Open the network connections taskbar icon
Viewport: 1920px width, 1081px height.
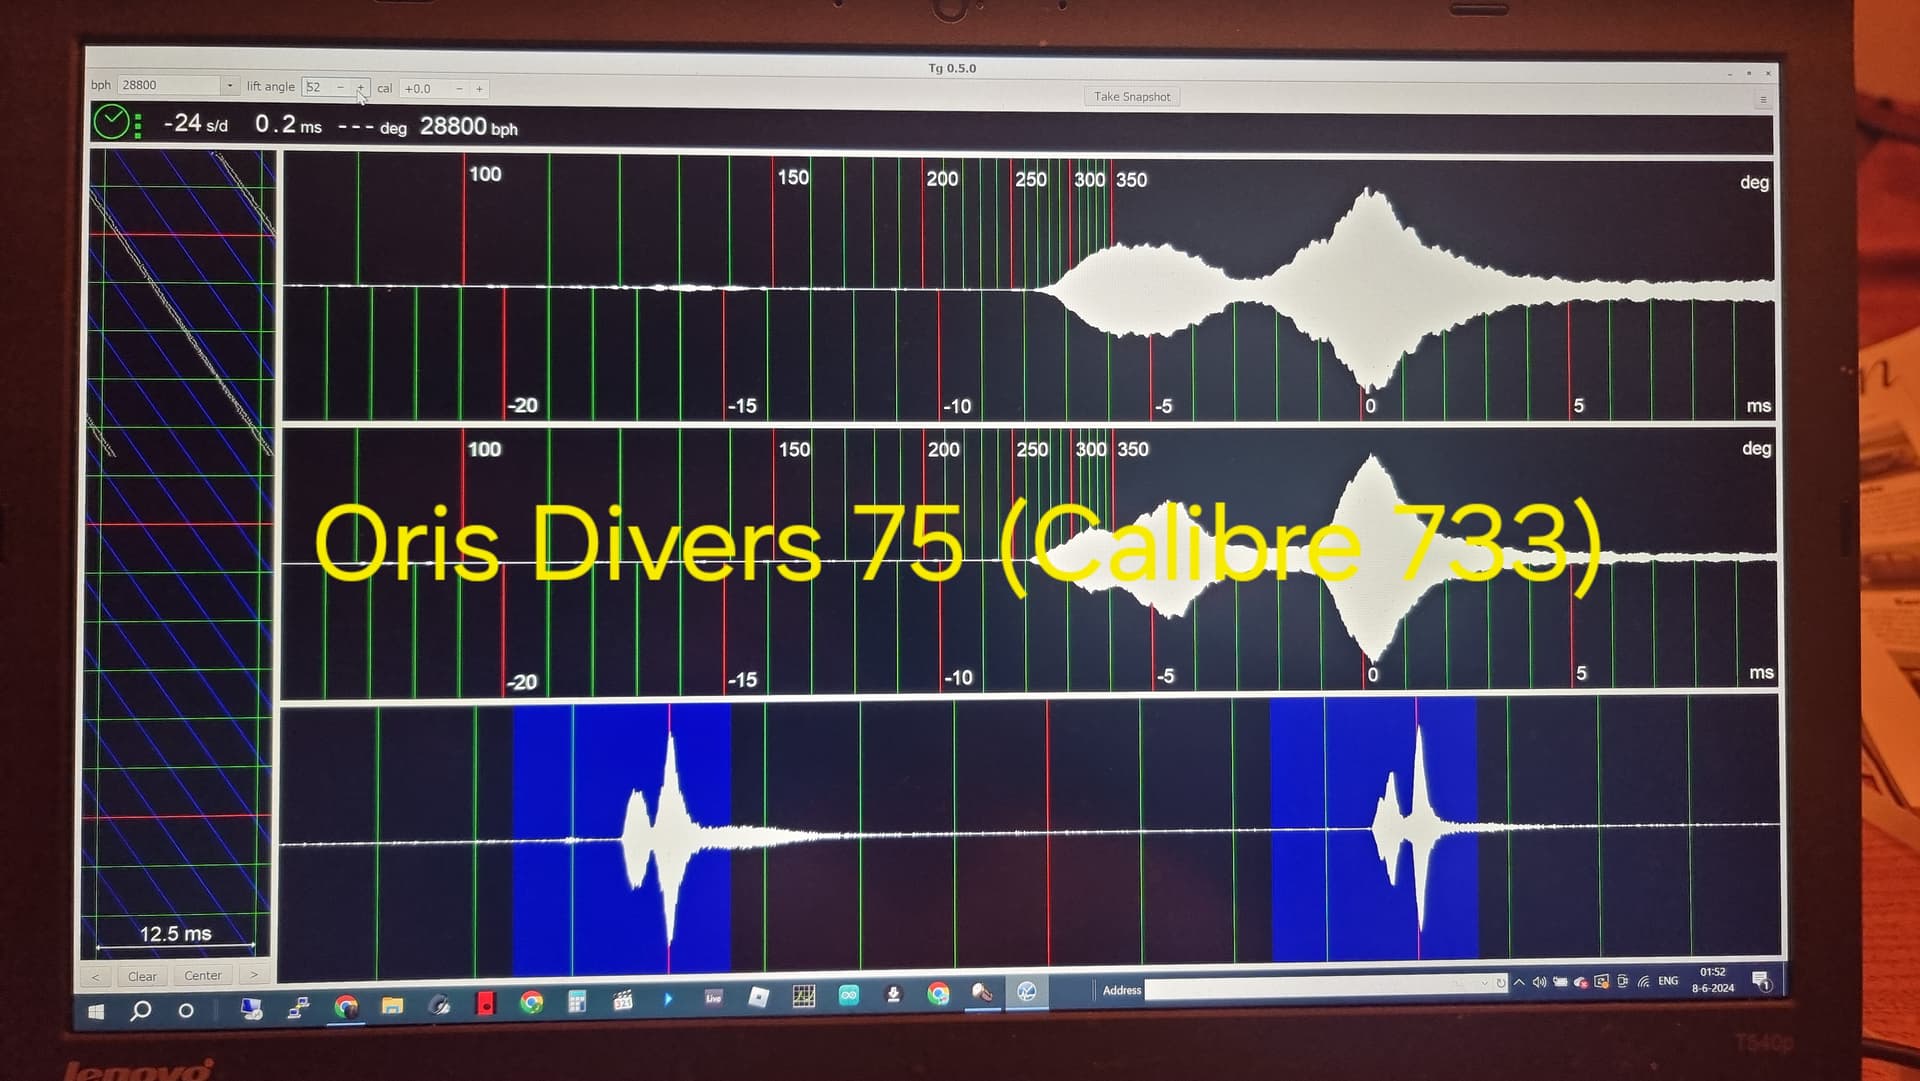click(x=298, y=1008)
